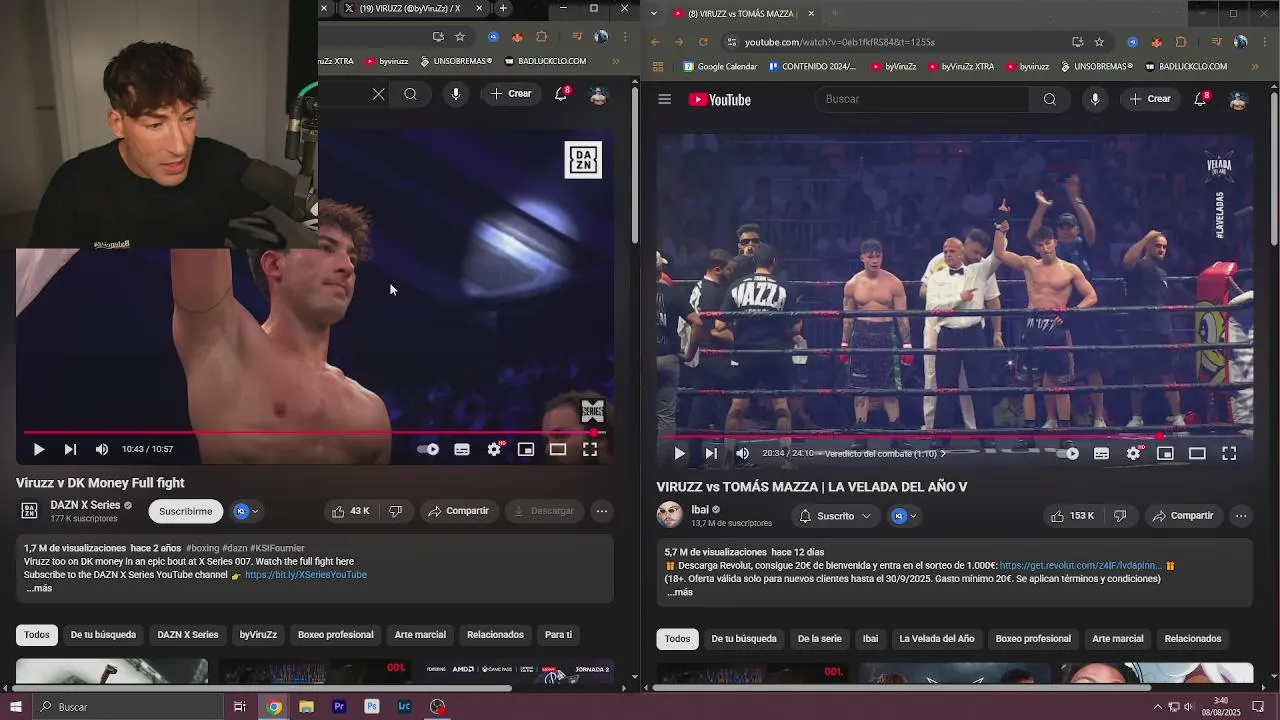The width and height of the screenshot is (1280, 720).
Task: Go to YouTube home via logo
Action: coord(720,99)
